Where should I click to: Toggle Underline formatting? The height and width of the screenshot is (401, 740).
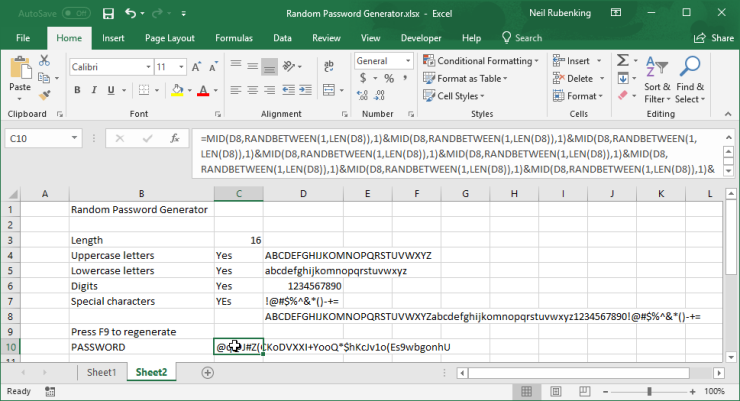[x=111, y=90]
